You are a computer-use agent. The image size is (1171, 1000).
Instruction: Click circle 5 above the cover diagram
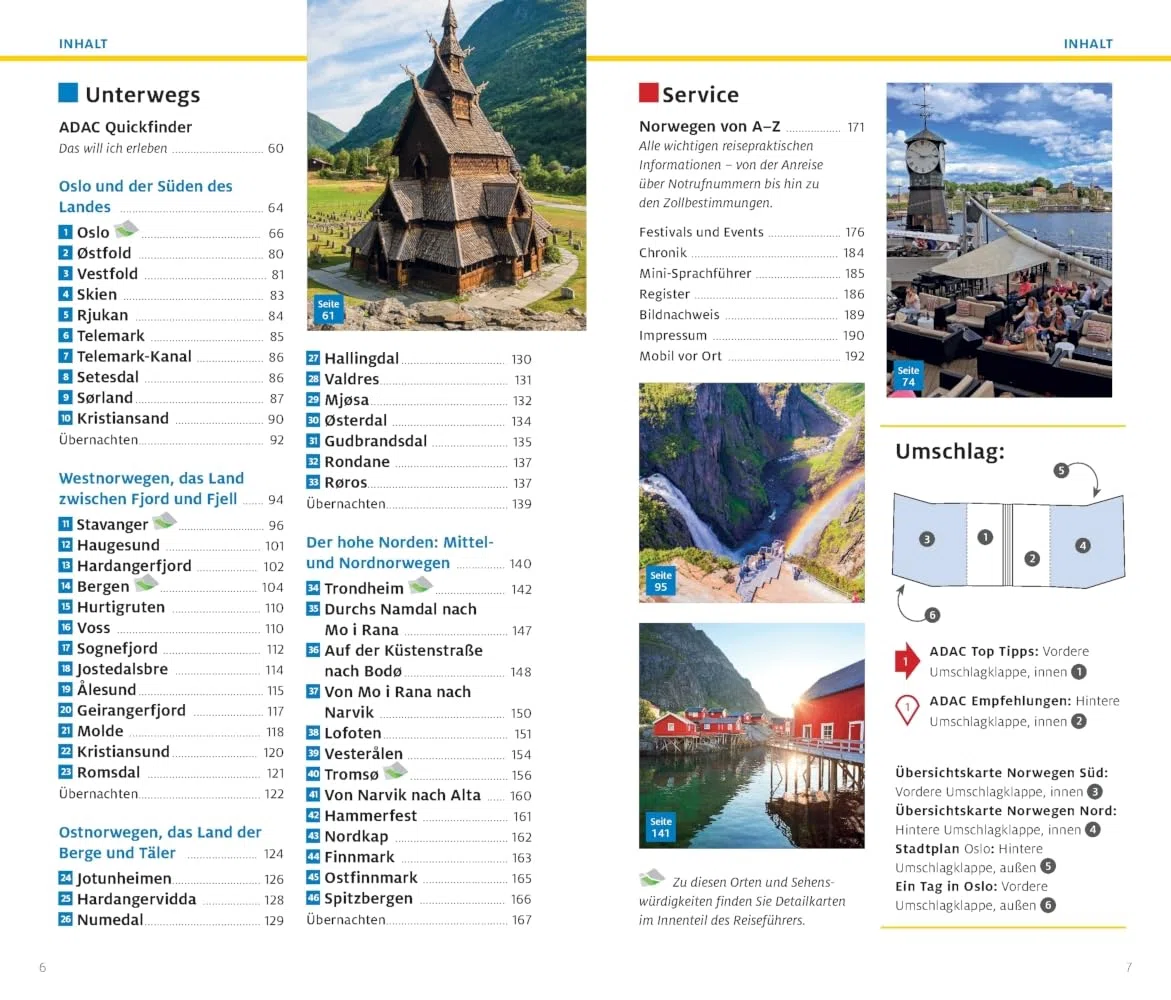click(1061, 471)
